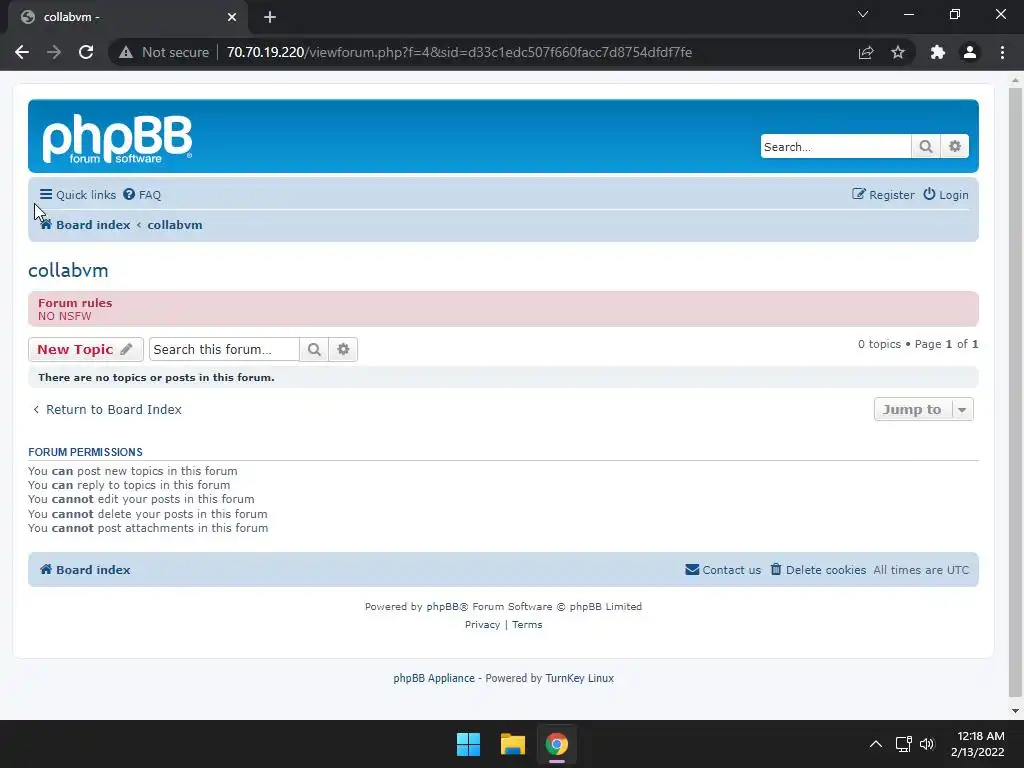Click the phpBB forum software logo
1024x768 pixels.
117,138
